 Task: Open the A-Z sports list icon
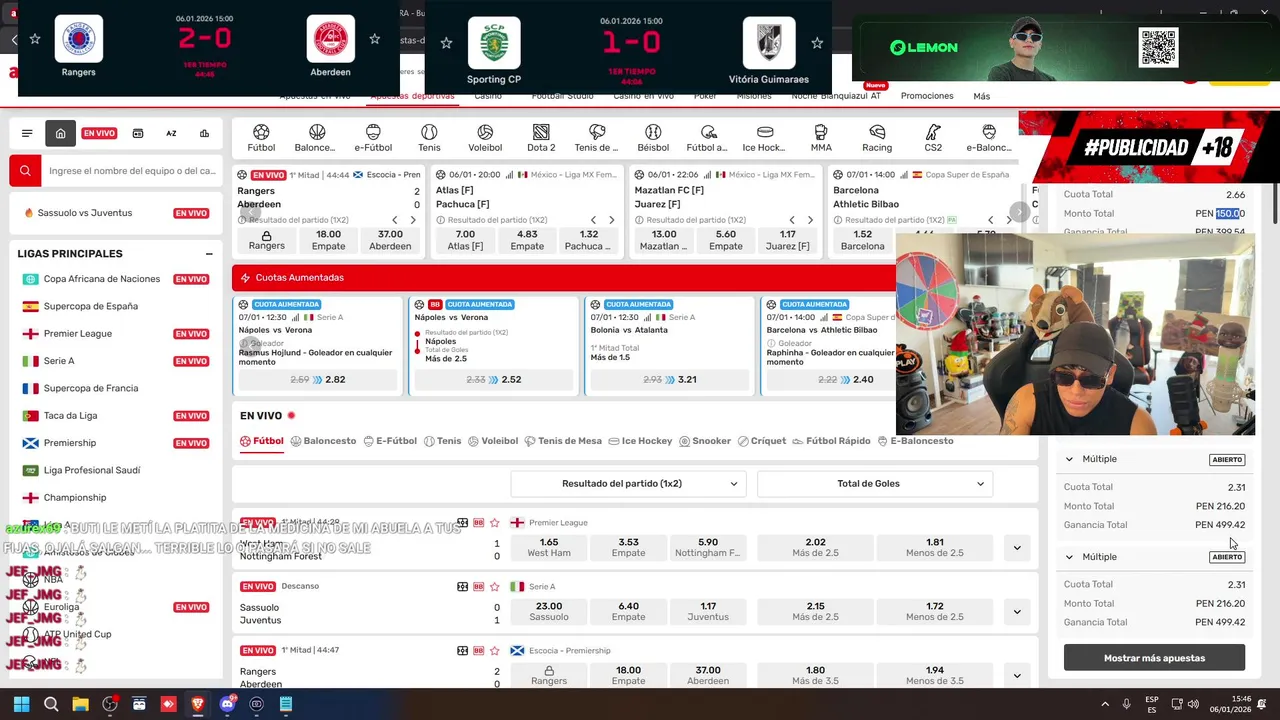(171, 133)
